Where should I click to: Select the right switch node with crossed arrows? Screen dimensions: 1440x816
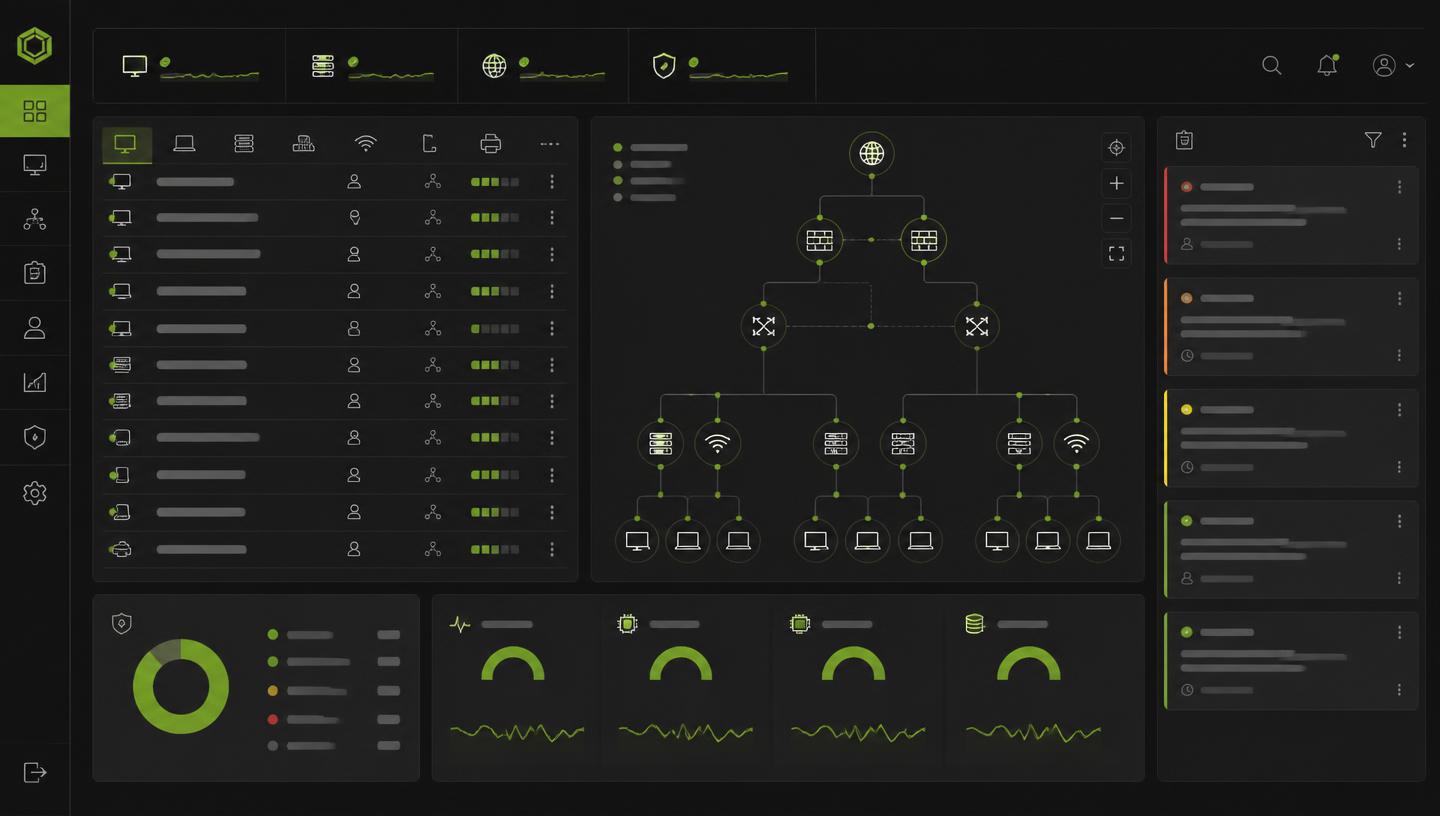(977, 326)
